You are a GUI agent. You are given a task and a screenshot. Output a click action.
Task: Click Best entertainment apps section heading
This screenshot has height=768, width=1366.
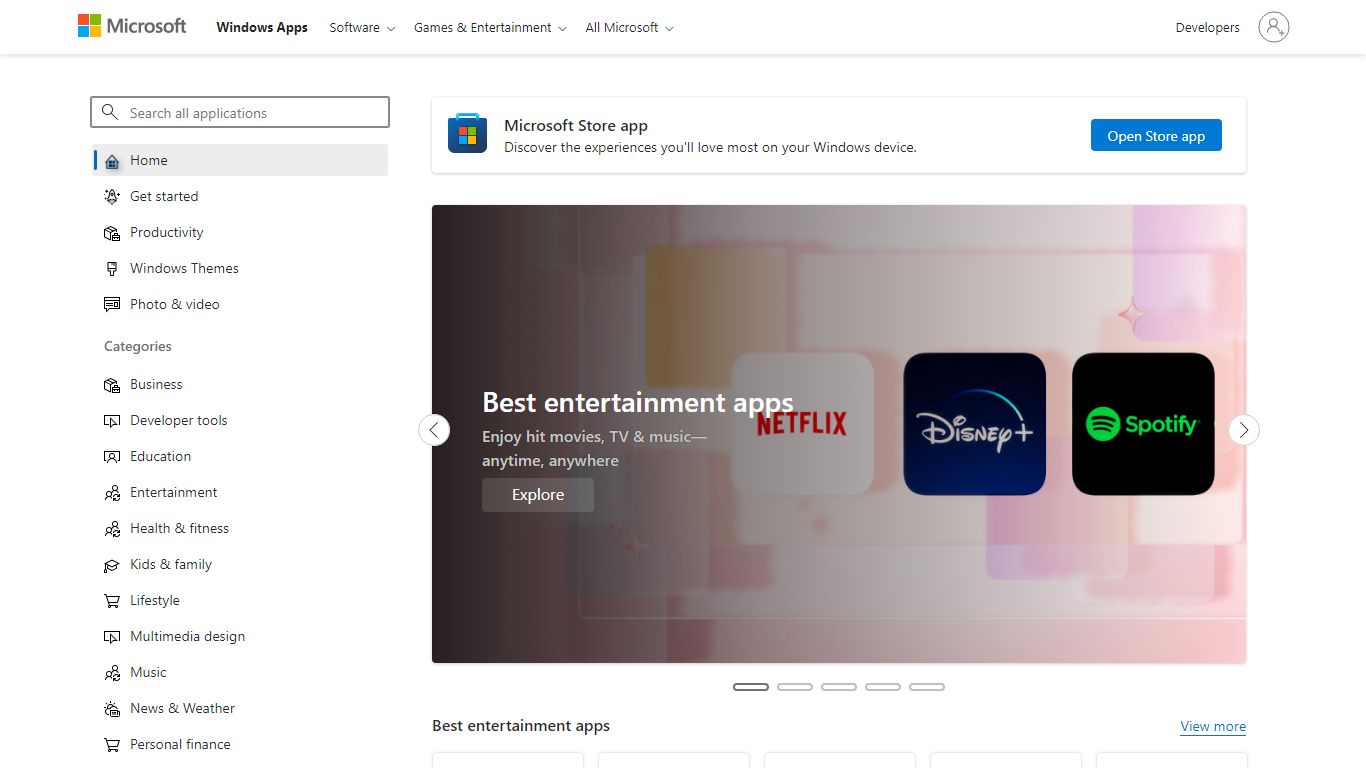point(521,726)
